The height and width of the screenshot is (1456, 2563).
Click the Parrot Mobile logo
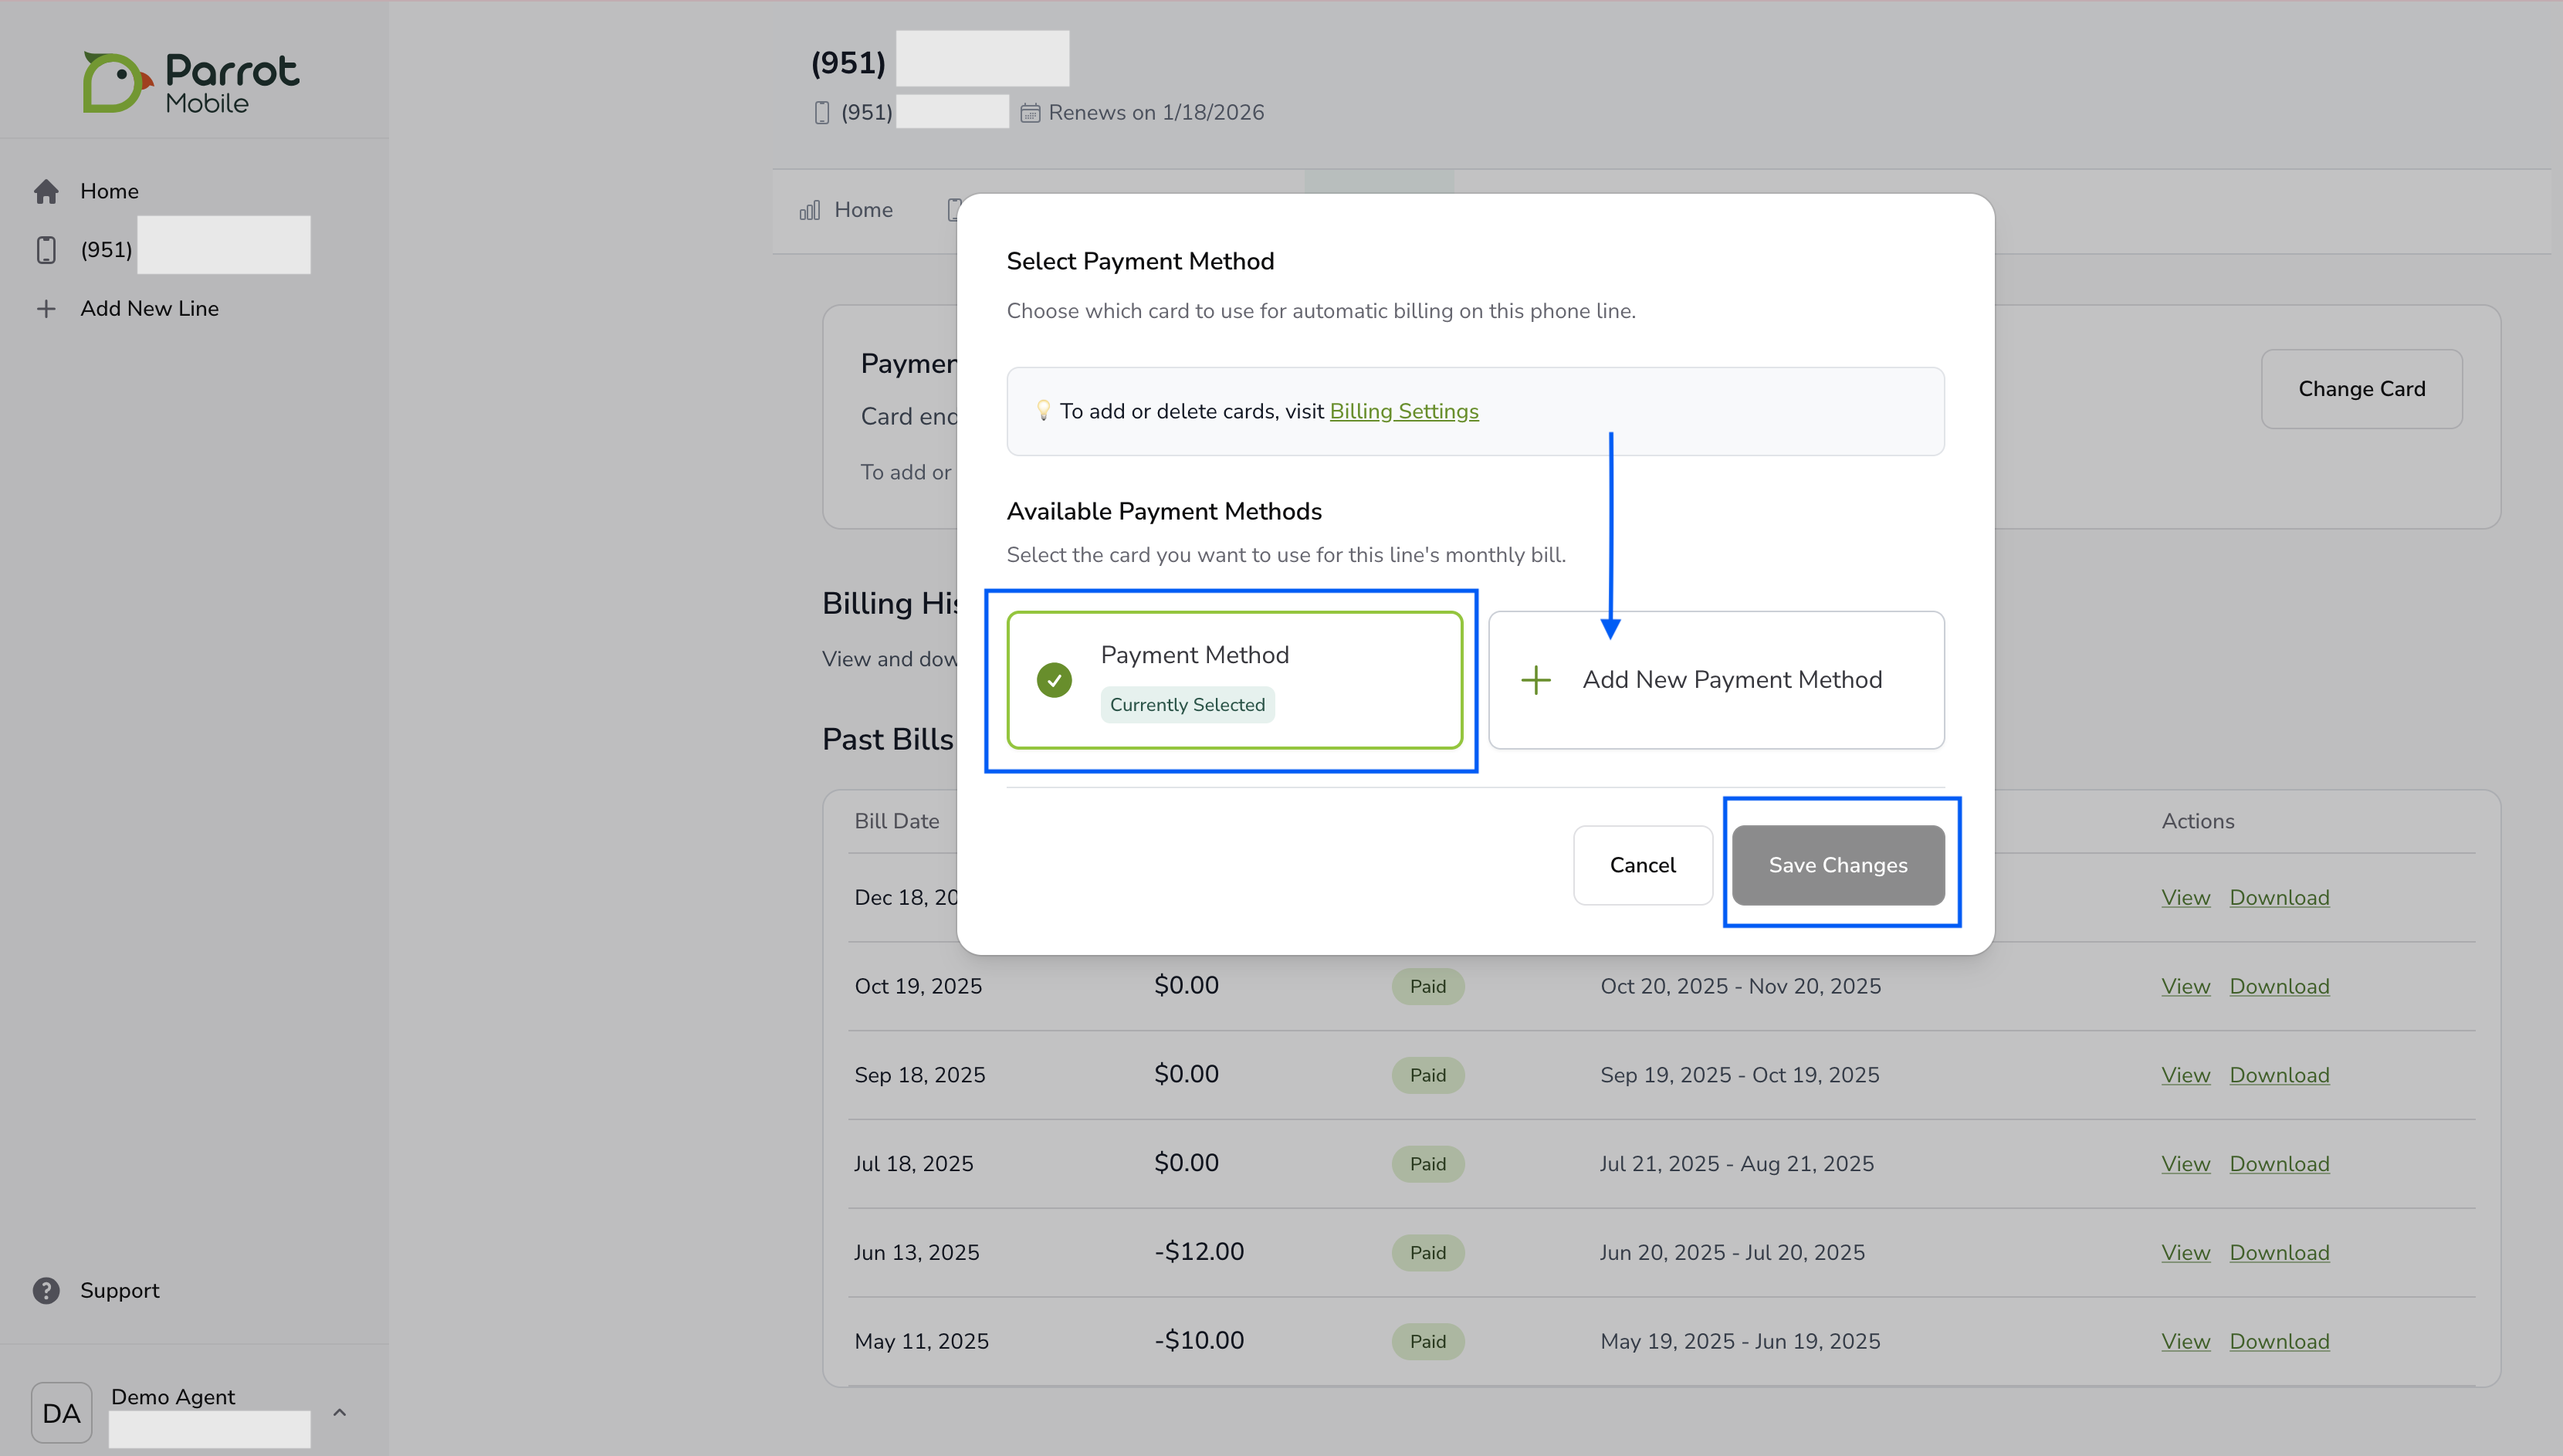tap(190, 82)
